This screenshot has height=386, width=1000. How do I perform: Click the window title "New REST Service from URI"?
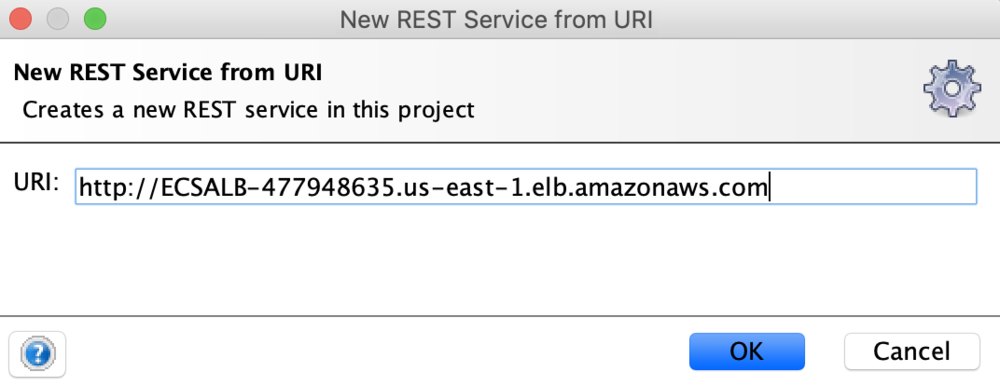click(496, 20)
